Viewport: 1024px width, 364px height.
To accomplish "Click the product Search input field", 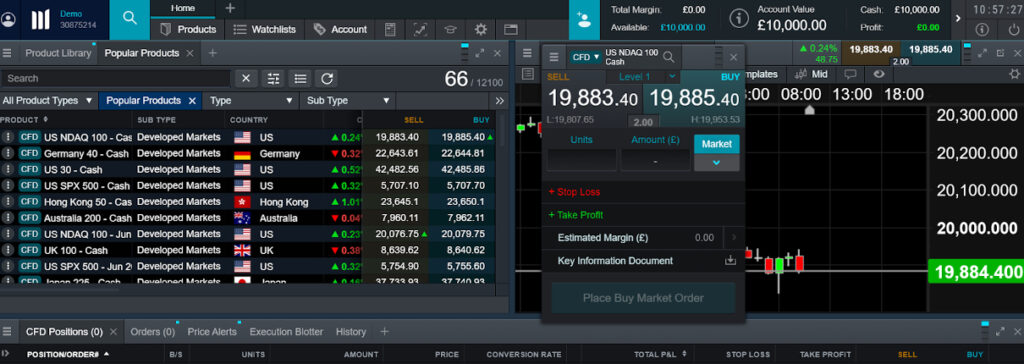I will [115, 78].
